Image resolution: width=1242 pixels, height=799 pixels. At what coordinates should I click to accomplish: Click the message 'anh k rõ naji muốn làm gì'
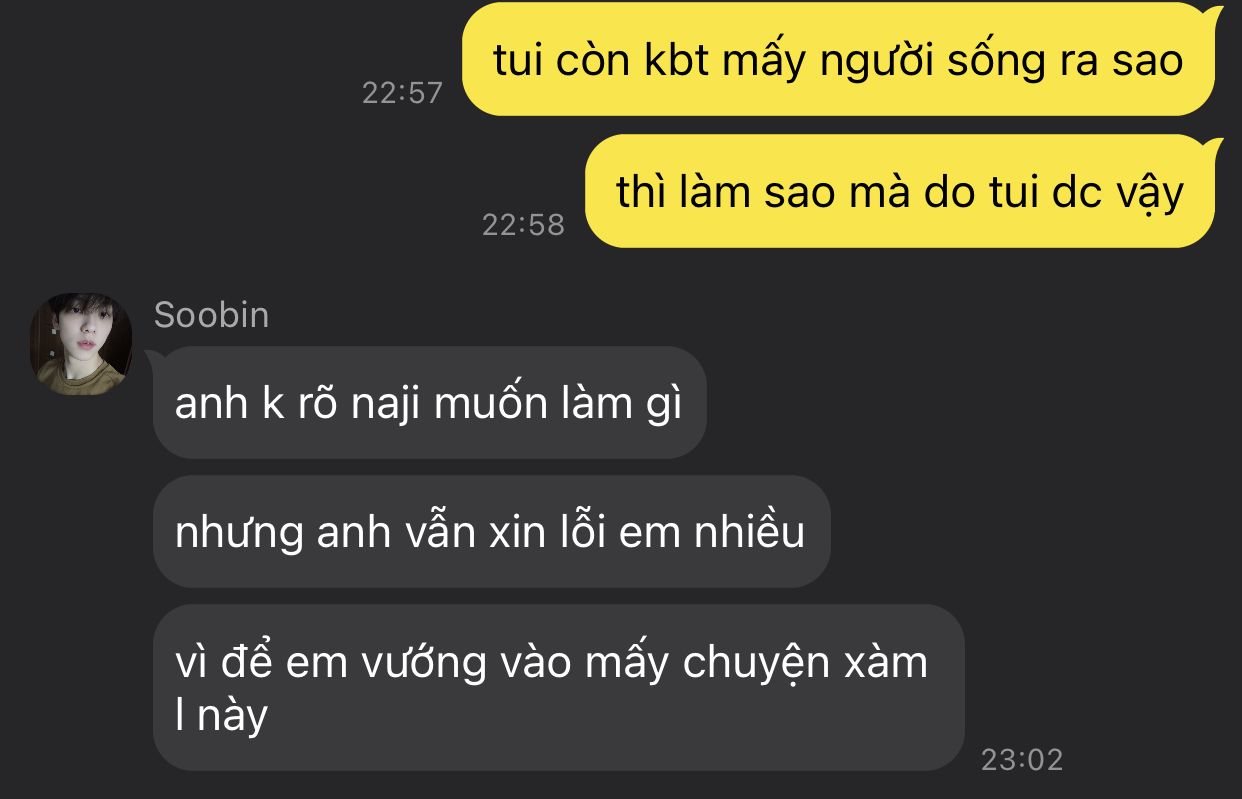429,403
